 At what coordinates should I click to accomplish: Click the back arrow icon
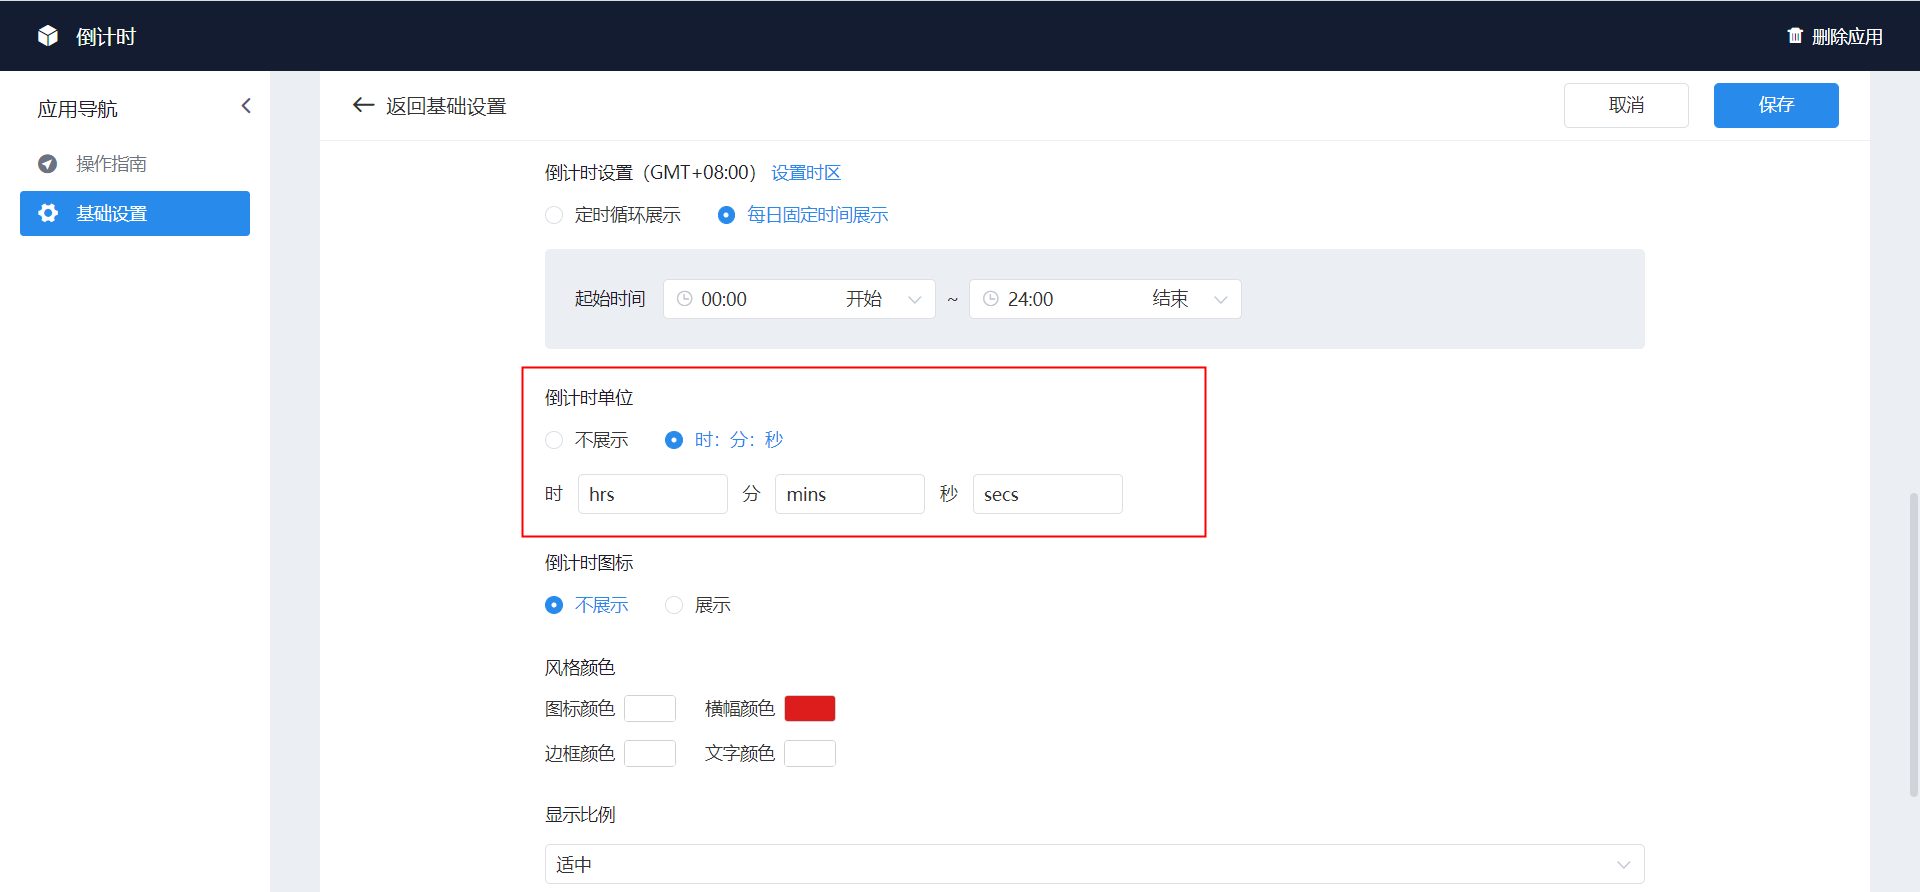pyautogui.click(x=363, y=105)
